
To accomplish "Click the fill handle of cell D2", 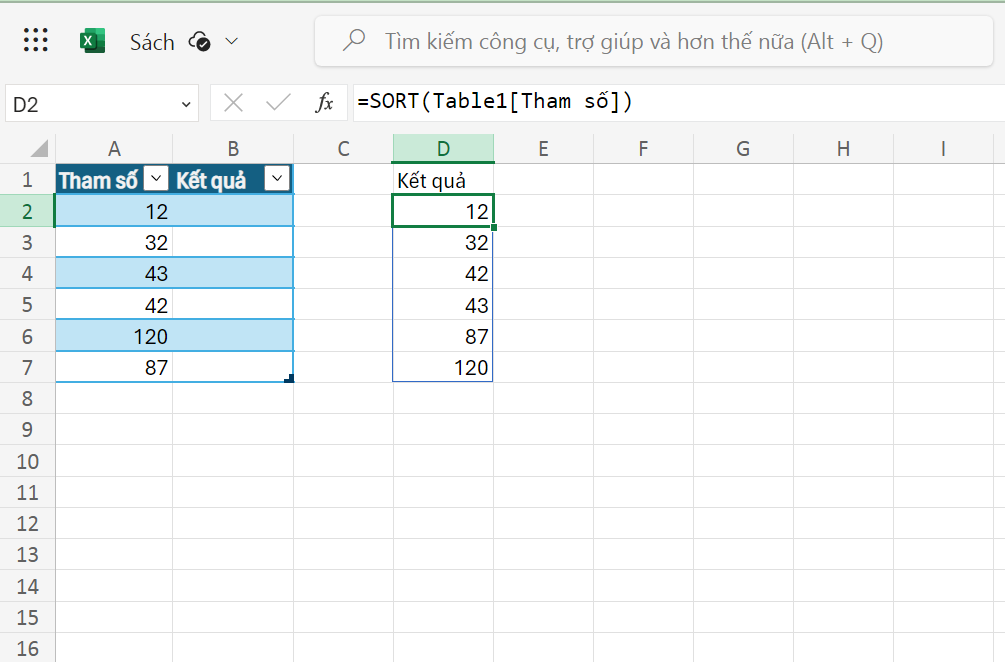I will click(x=494, y=227).
